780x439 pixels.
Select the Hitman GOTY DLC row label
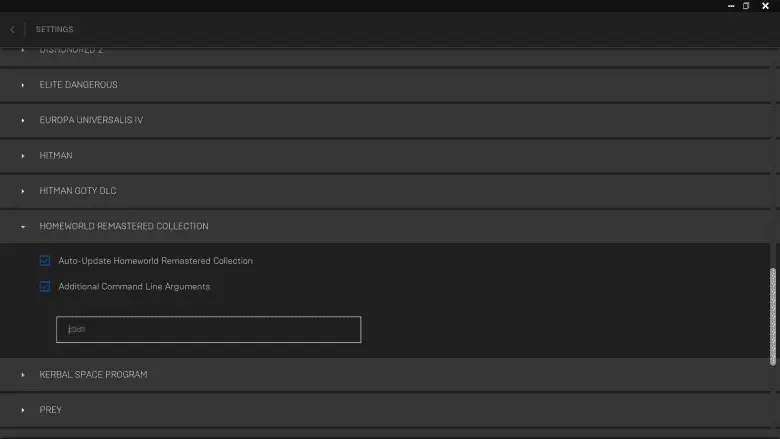[x=78, y=191]
